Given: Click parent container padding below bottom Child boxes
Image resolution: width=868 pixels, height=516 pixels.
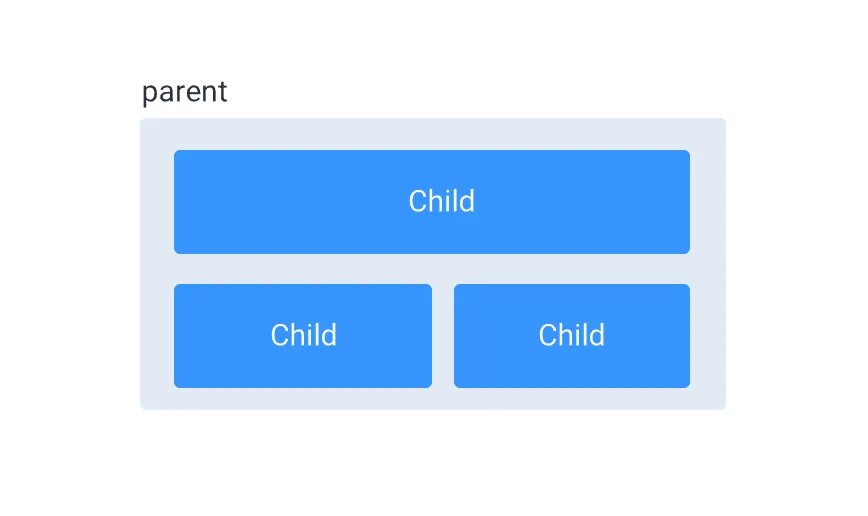Looking at the screenshot, I should (432, 399).
